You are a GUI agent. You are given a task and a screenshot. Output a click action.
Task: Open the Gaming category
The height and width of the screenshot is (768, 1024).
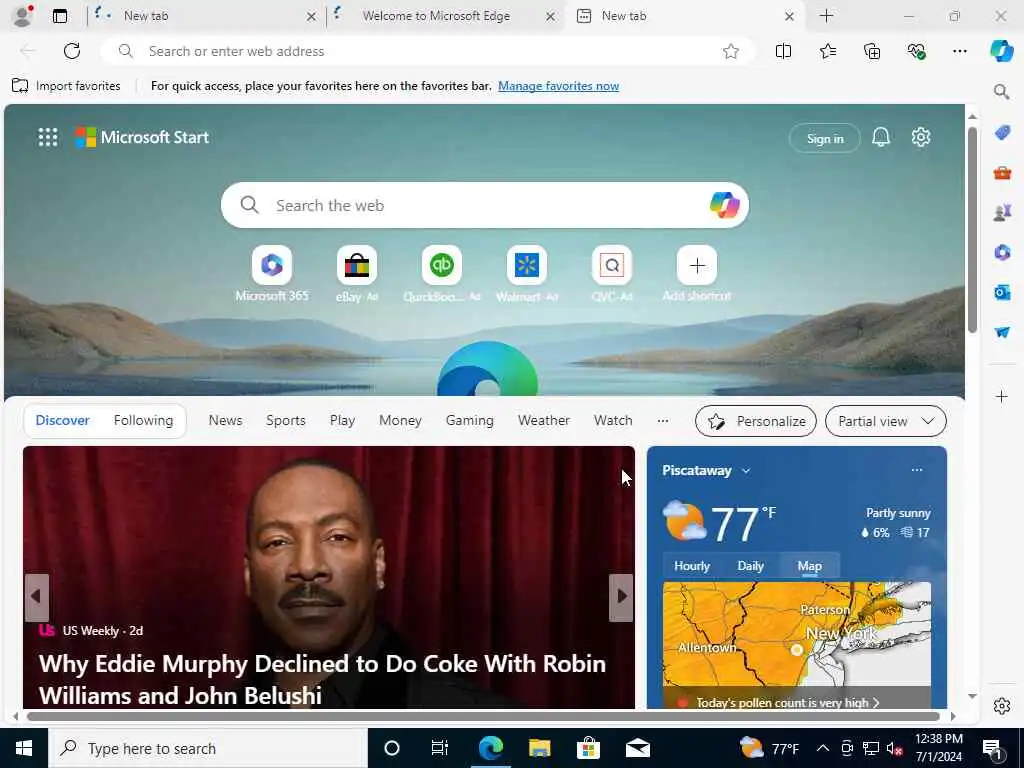pos(470,421)
